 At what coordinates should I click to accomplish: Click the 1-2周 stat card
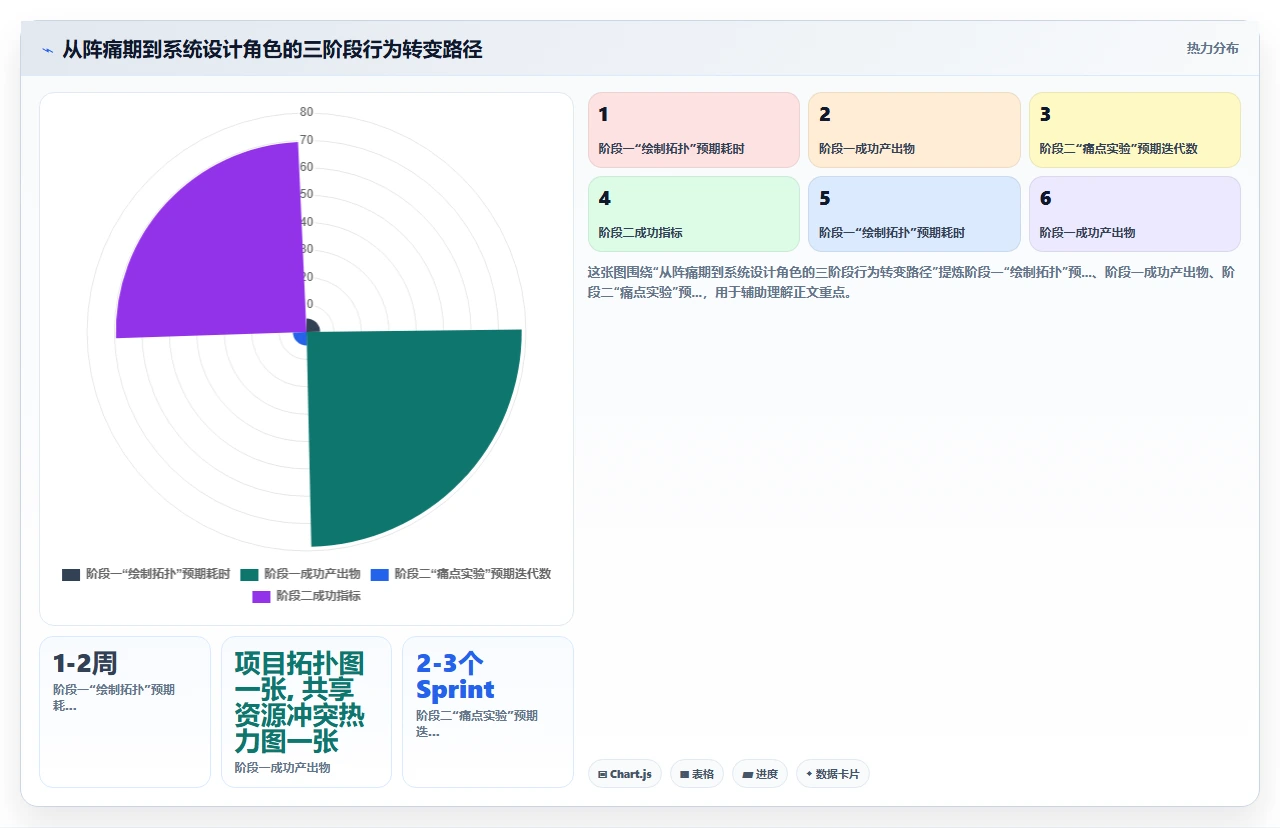[125, 712]
